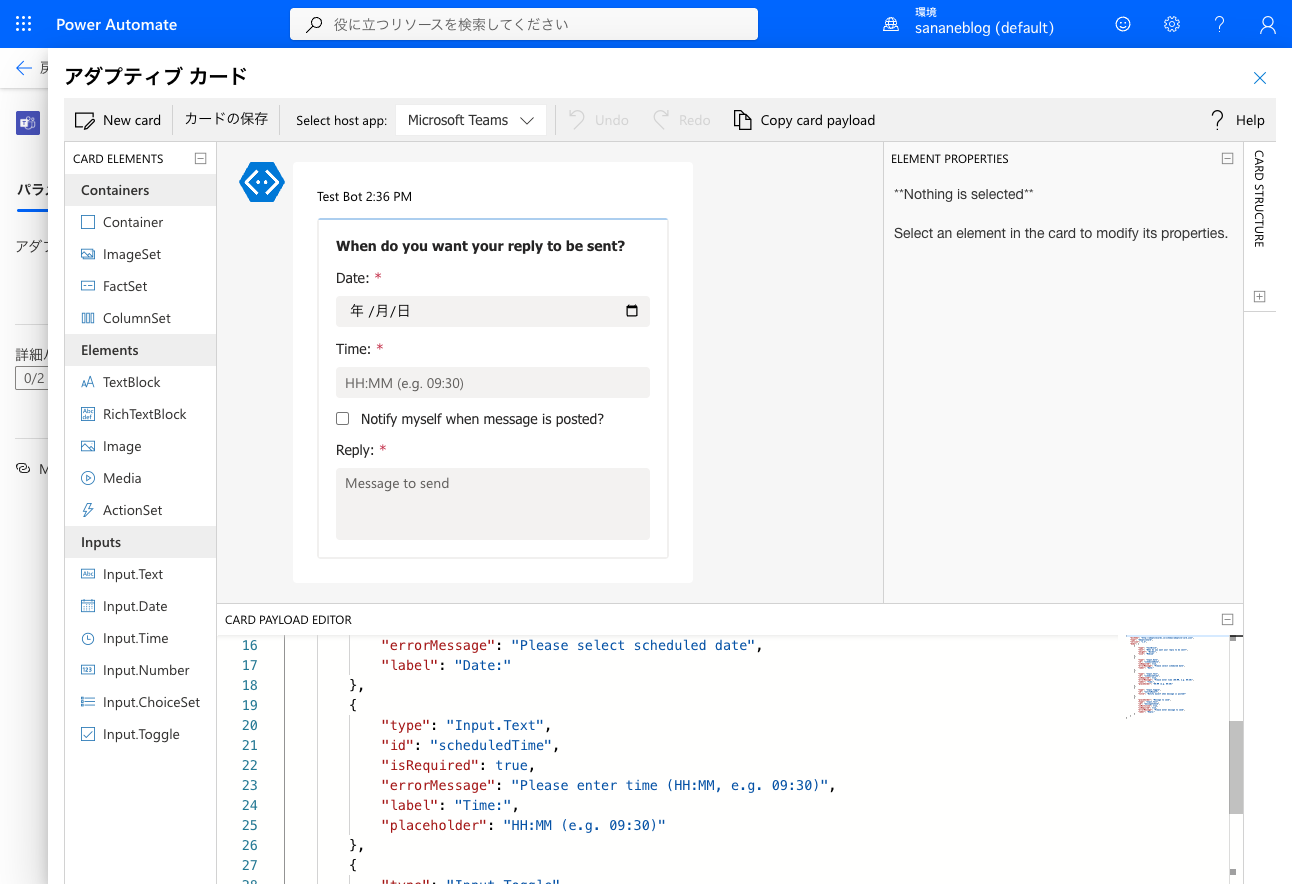Select the ColumnSet element icon
The height and width of the screenshot is (884, 1292).
[x=88, y=318]
